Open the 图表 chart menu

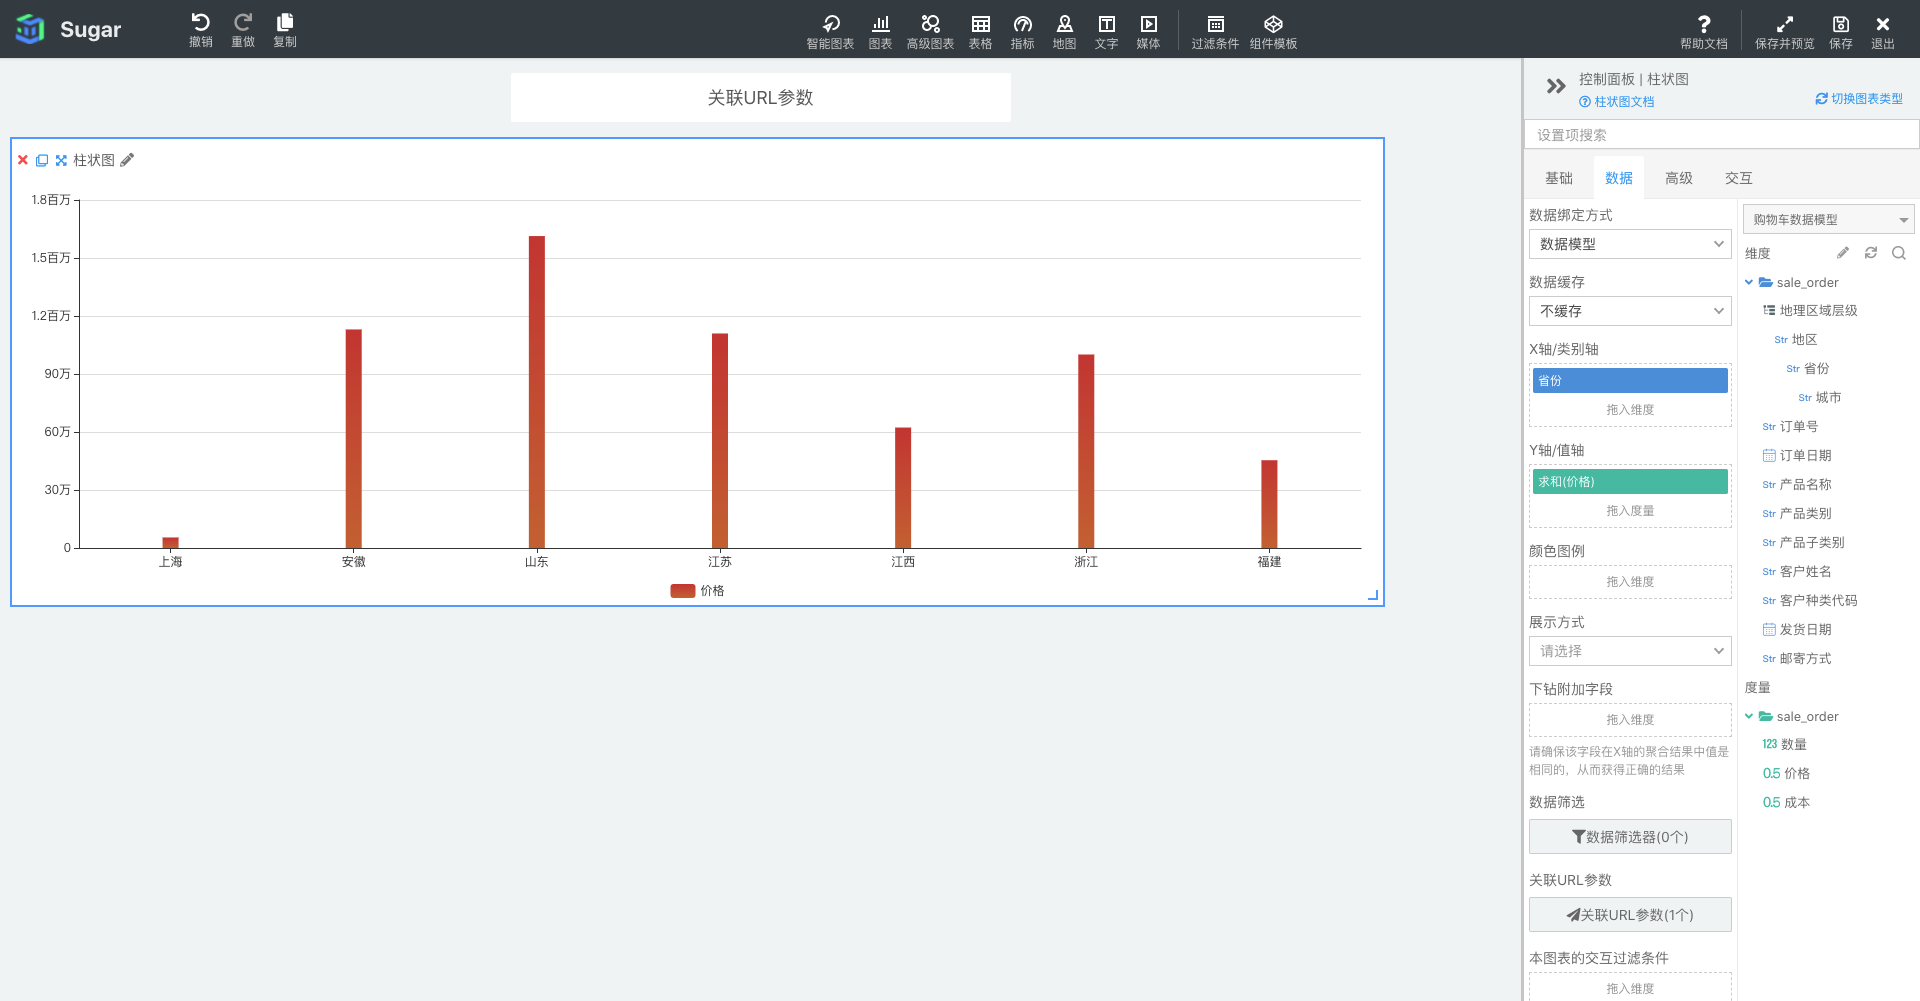tap(880, 31)
